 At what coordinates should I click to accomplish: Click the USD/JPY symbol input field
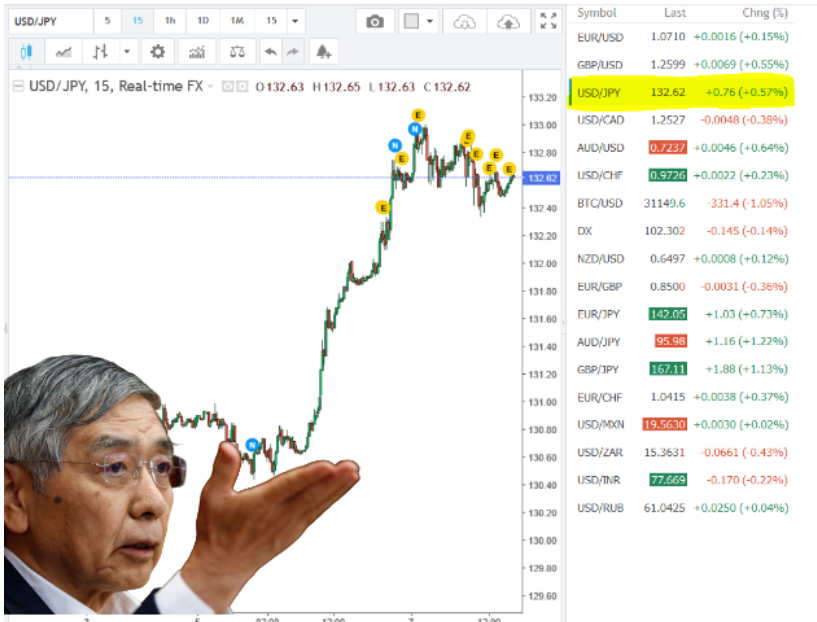[50, 21]
